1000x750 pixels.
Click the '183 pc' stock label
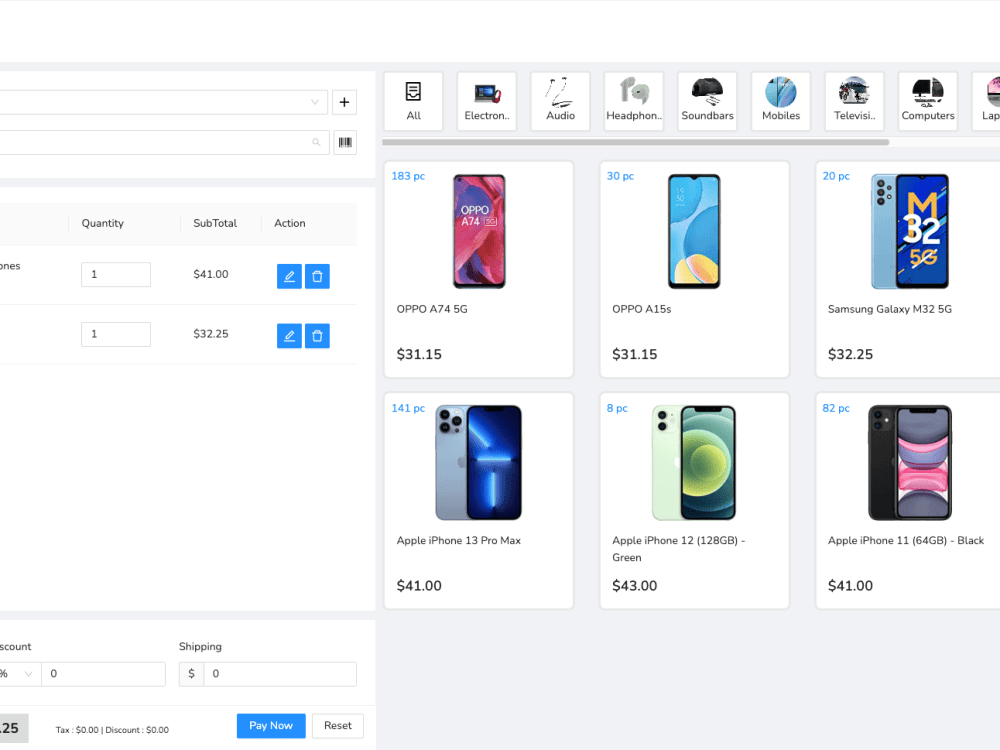pyautogui.click(x=408, y=176)
